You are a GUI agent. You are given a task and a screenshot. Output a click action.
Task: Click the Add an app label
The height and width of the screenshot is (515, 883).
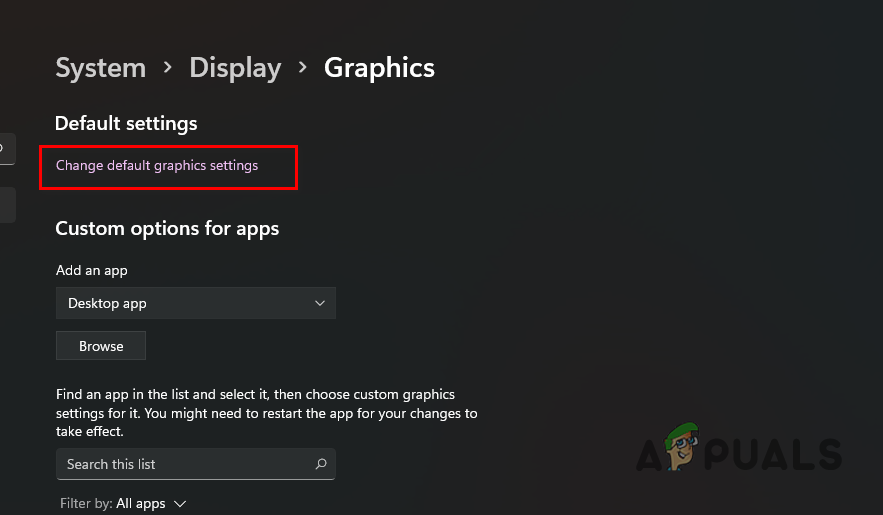(91, 270)
